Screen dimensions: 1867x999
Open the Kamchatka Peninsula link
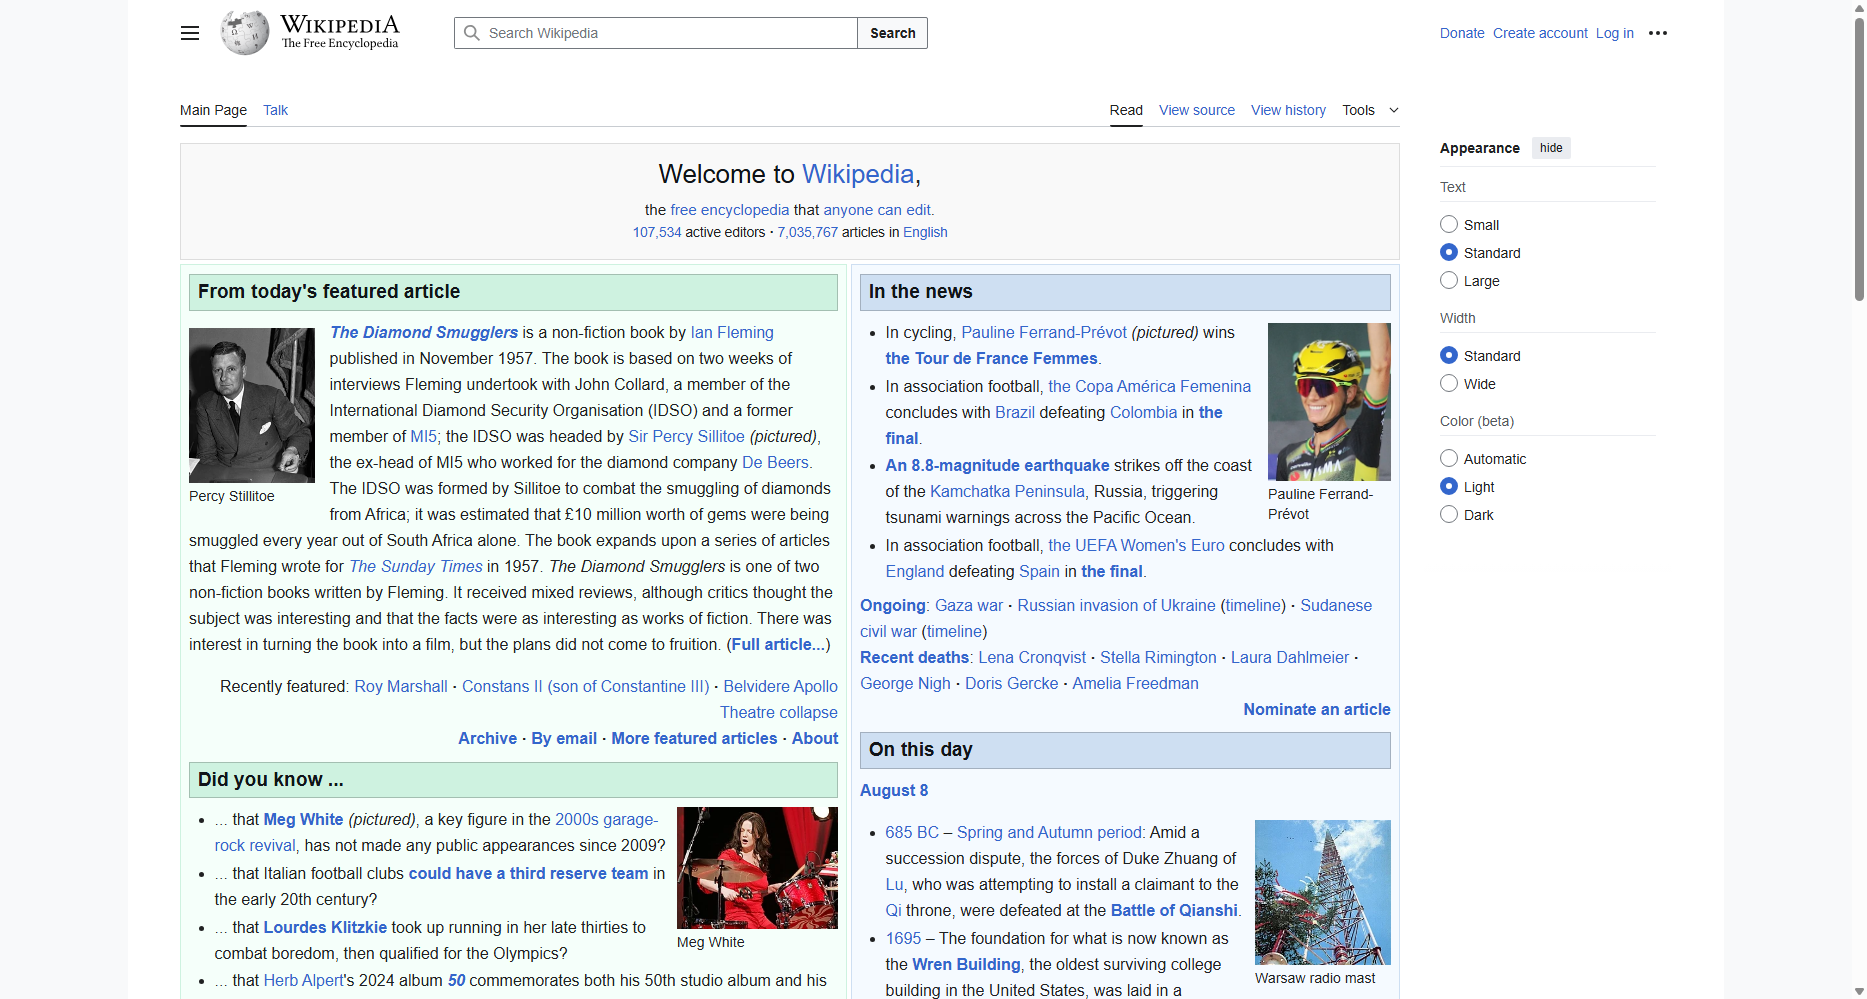(x=1007, y=491)
